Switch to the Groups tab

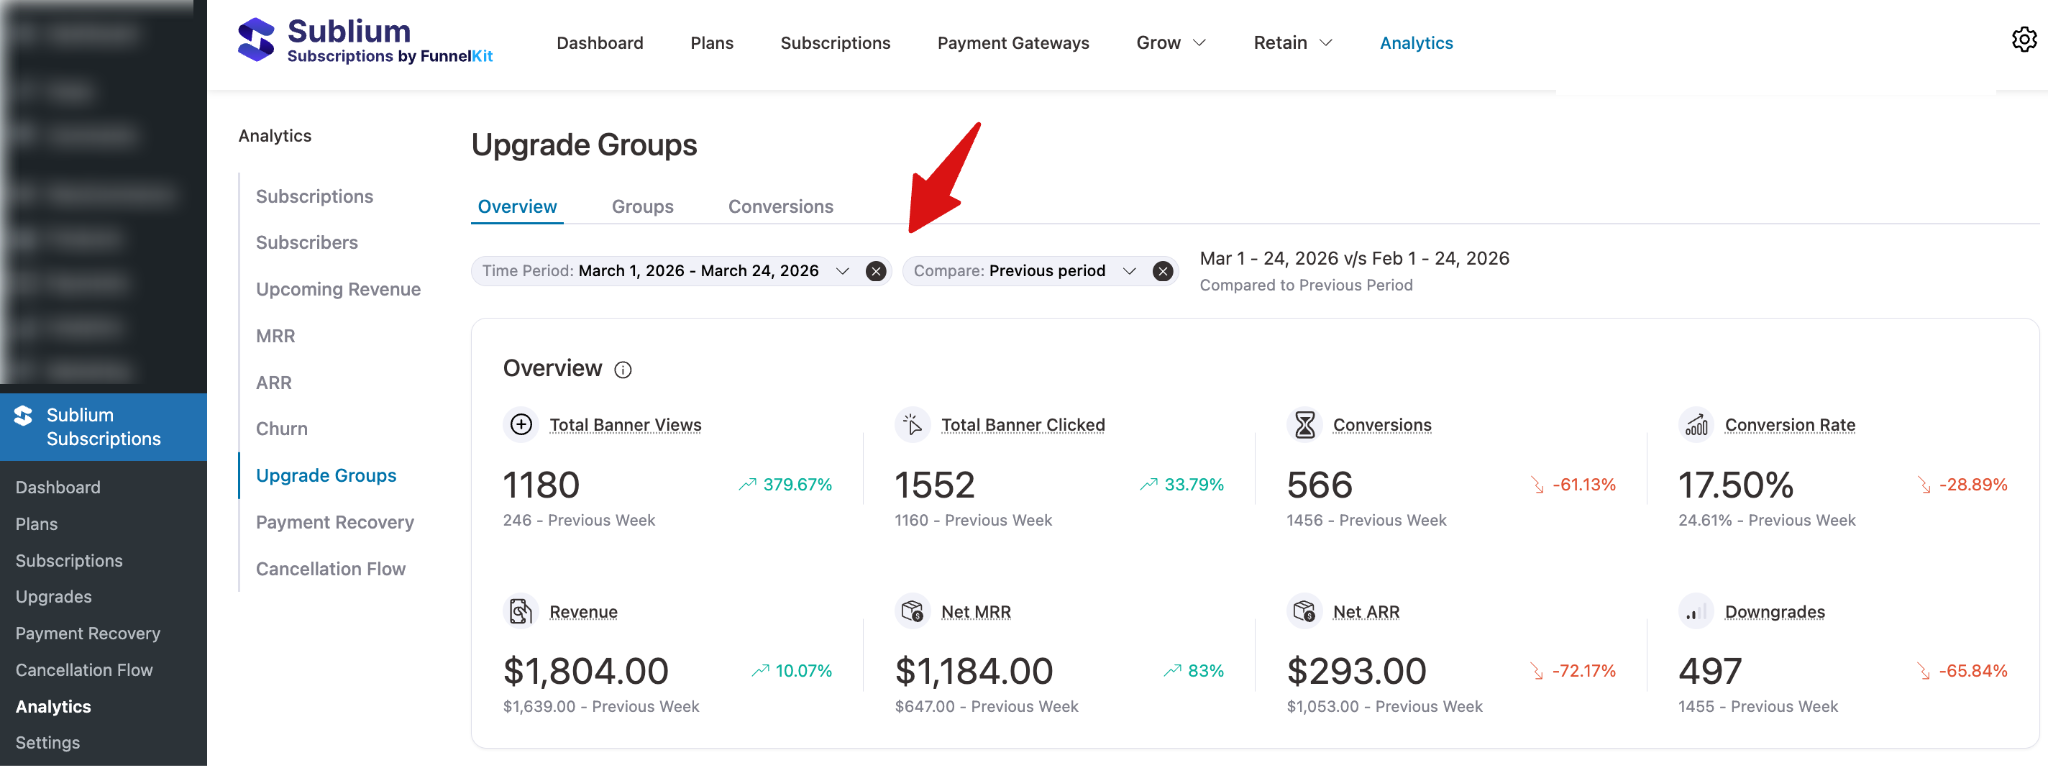[x=643, y=207]
